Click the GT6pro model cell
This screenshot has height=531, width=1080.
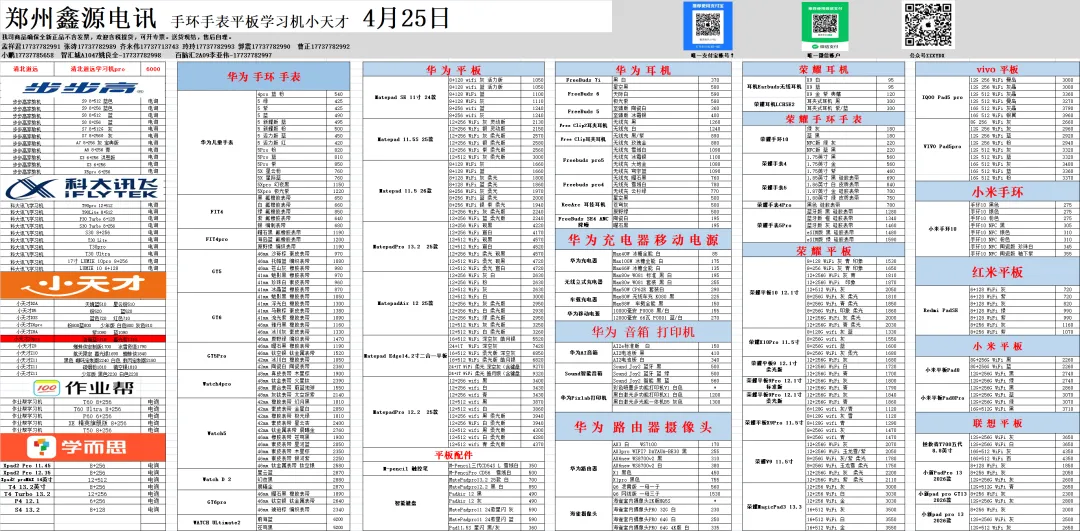click(x=217, y=502)
